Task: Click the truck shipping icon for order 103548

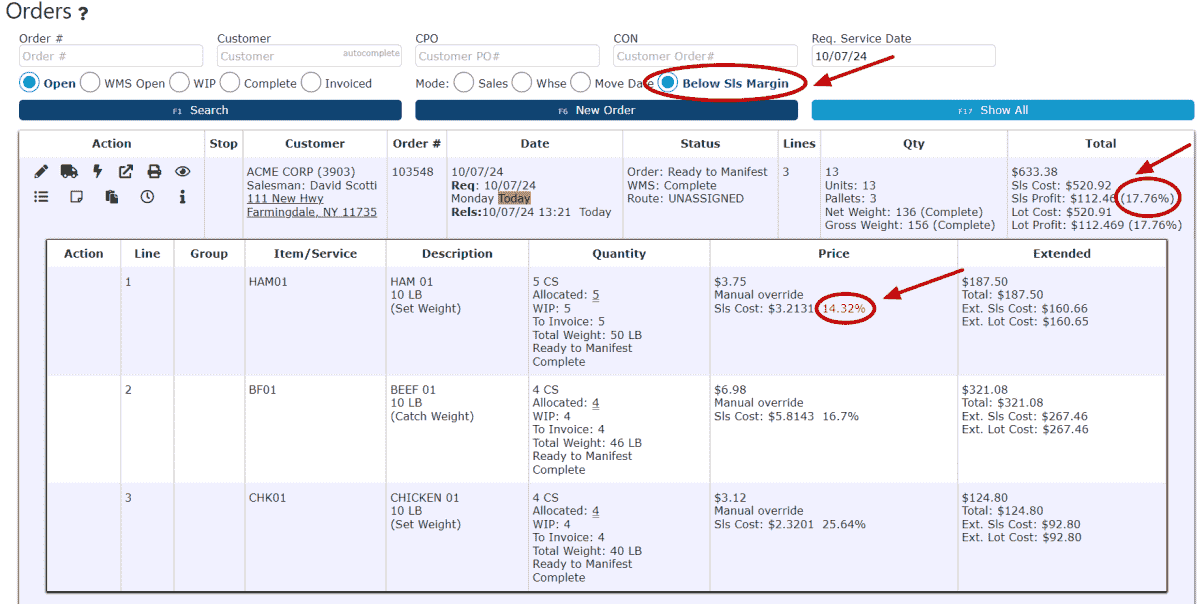Action: [69, 172]
